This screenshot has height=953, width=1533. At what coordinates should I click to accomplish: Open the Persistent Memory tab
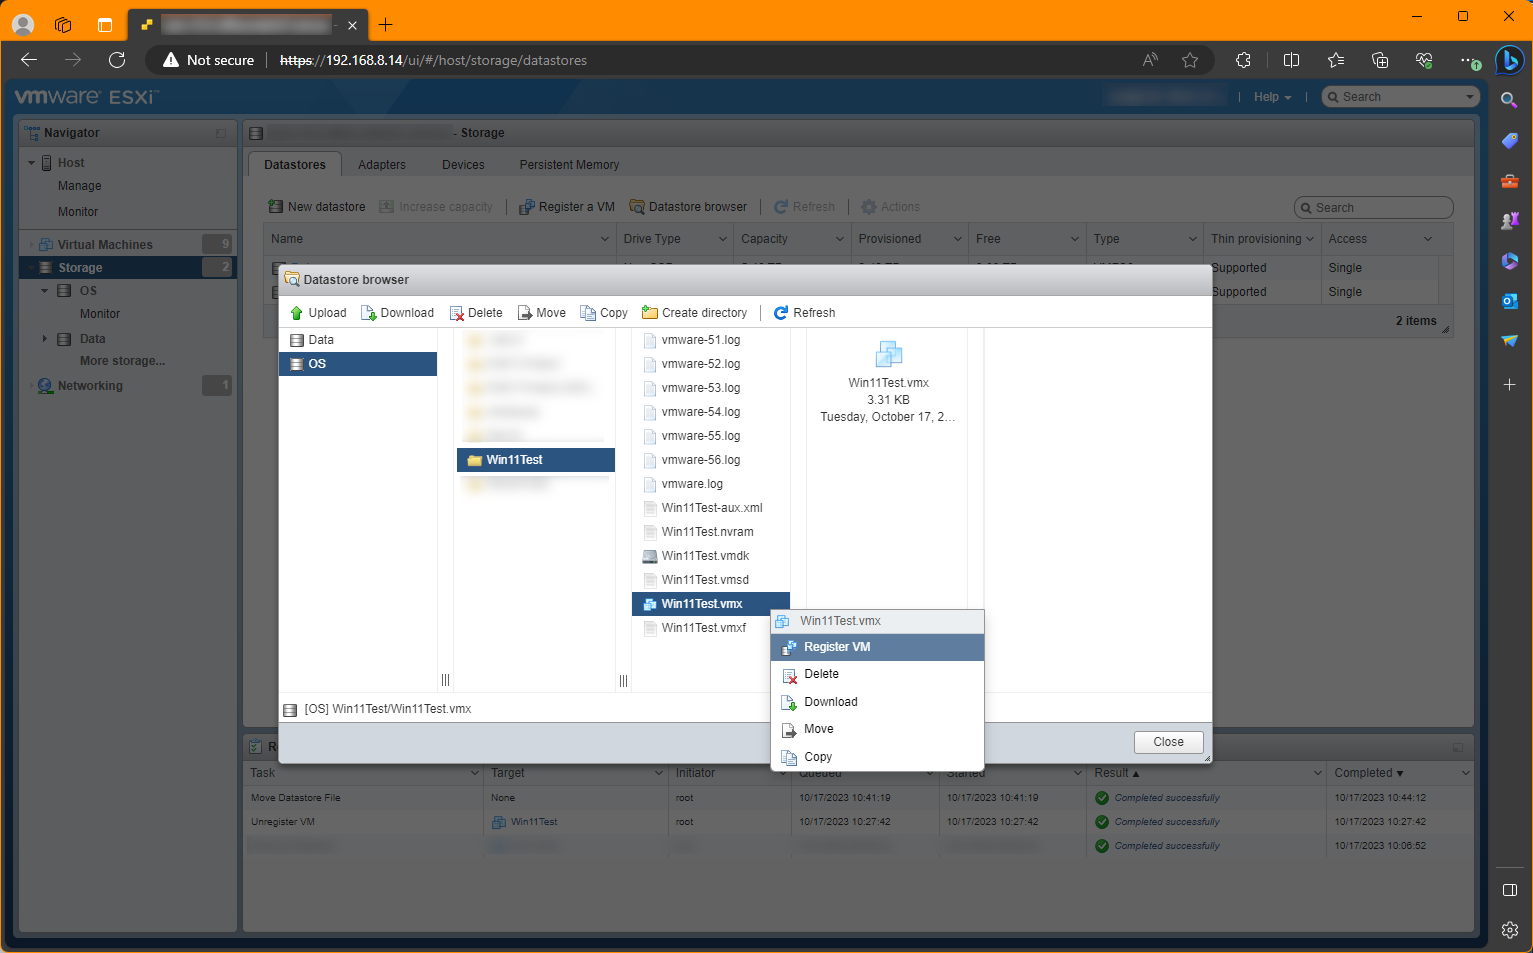pyautogui.click(x=569, y=165)
